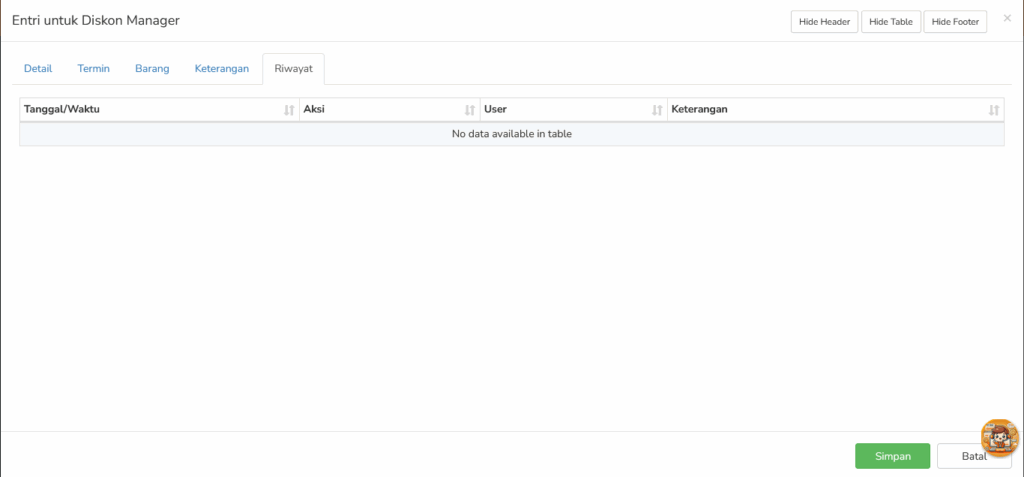
Task: Save the entry with Simpan
Action: pyautogui.click(x=892, y=456)
